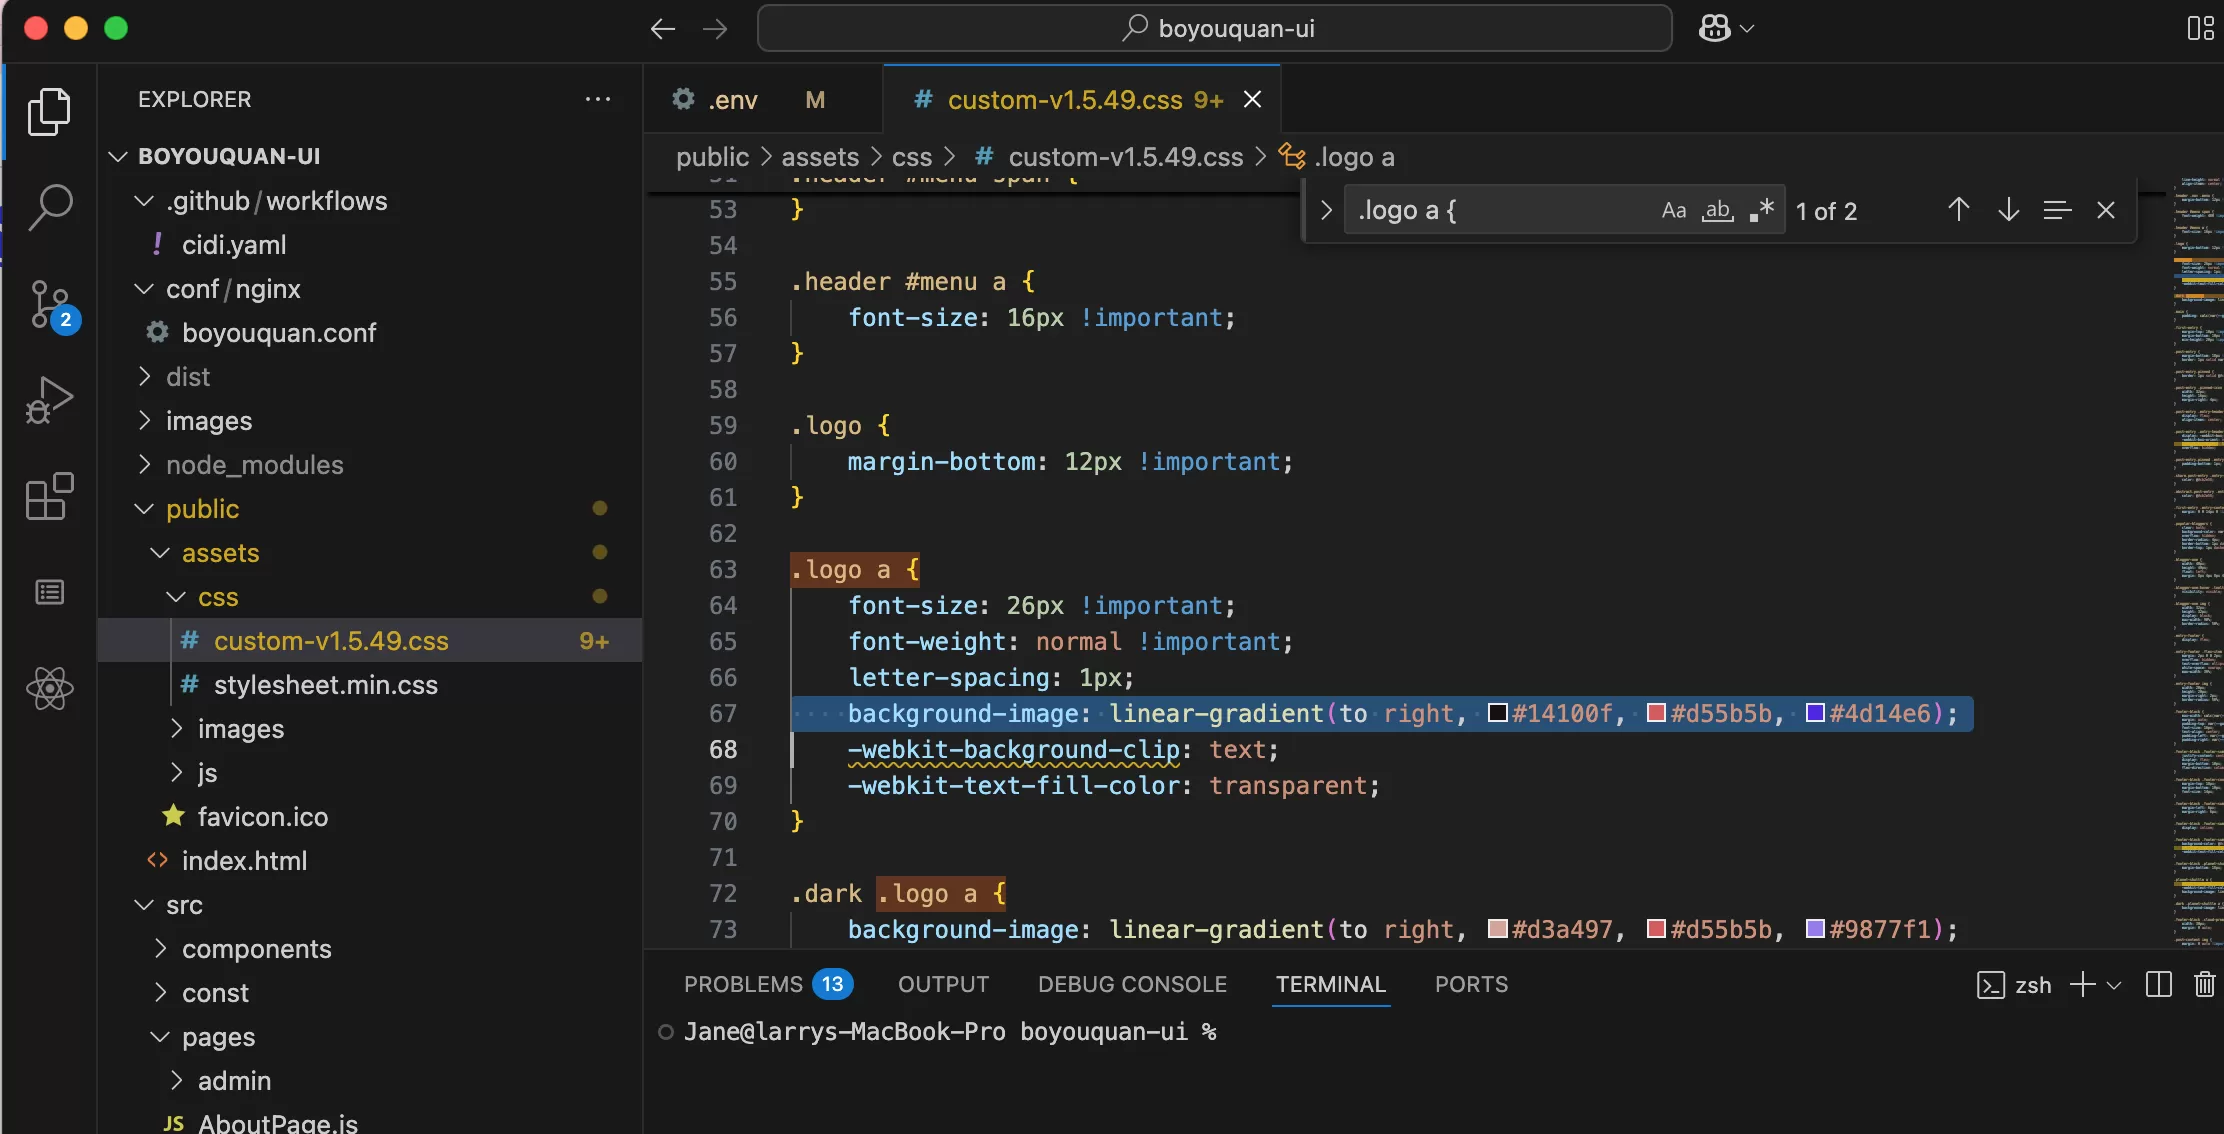Collapse the assets folder
Image resolution: width=2224 pixels, height=1134 pixels.
click(x=160, y=553)
